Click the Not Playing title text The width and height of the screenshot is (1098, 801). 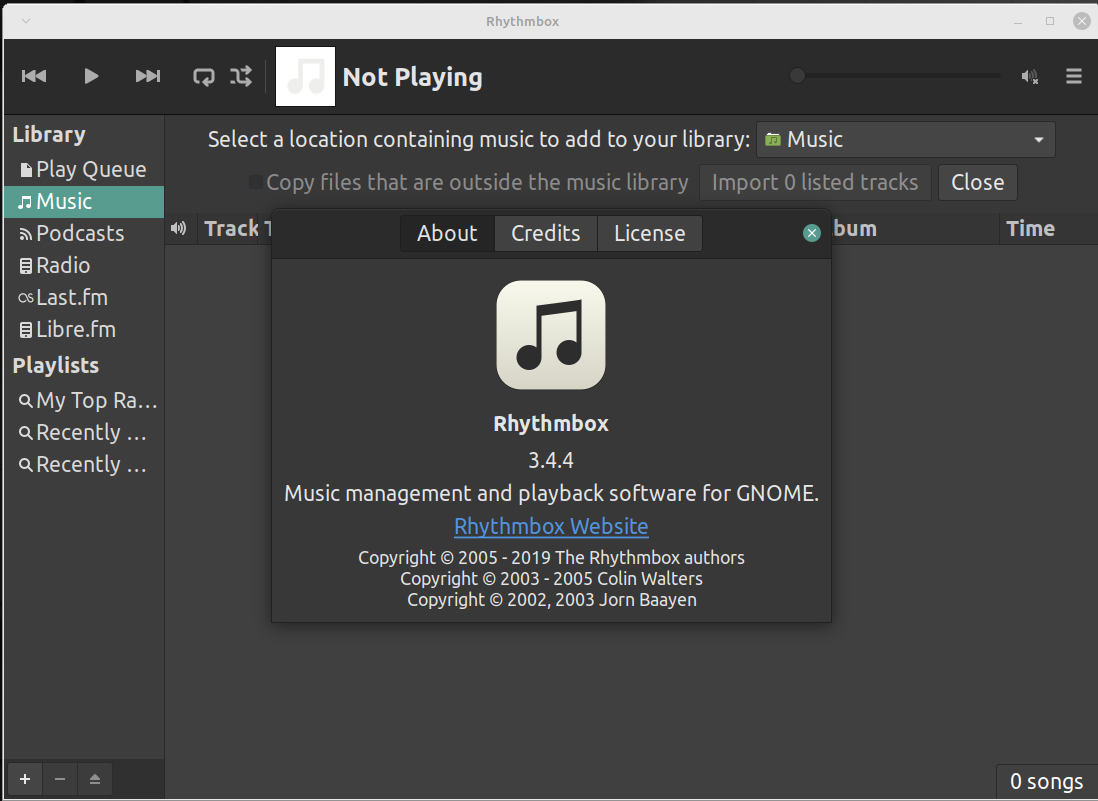point(412,77)
